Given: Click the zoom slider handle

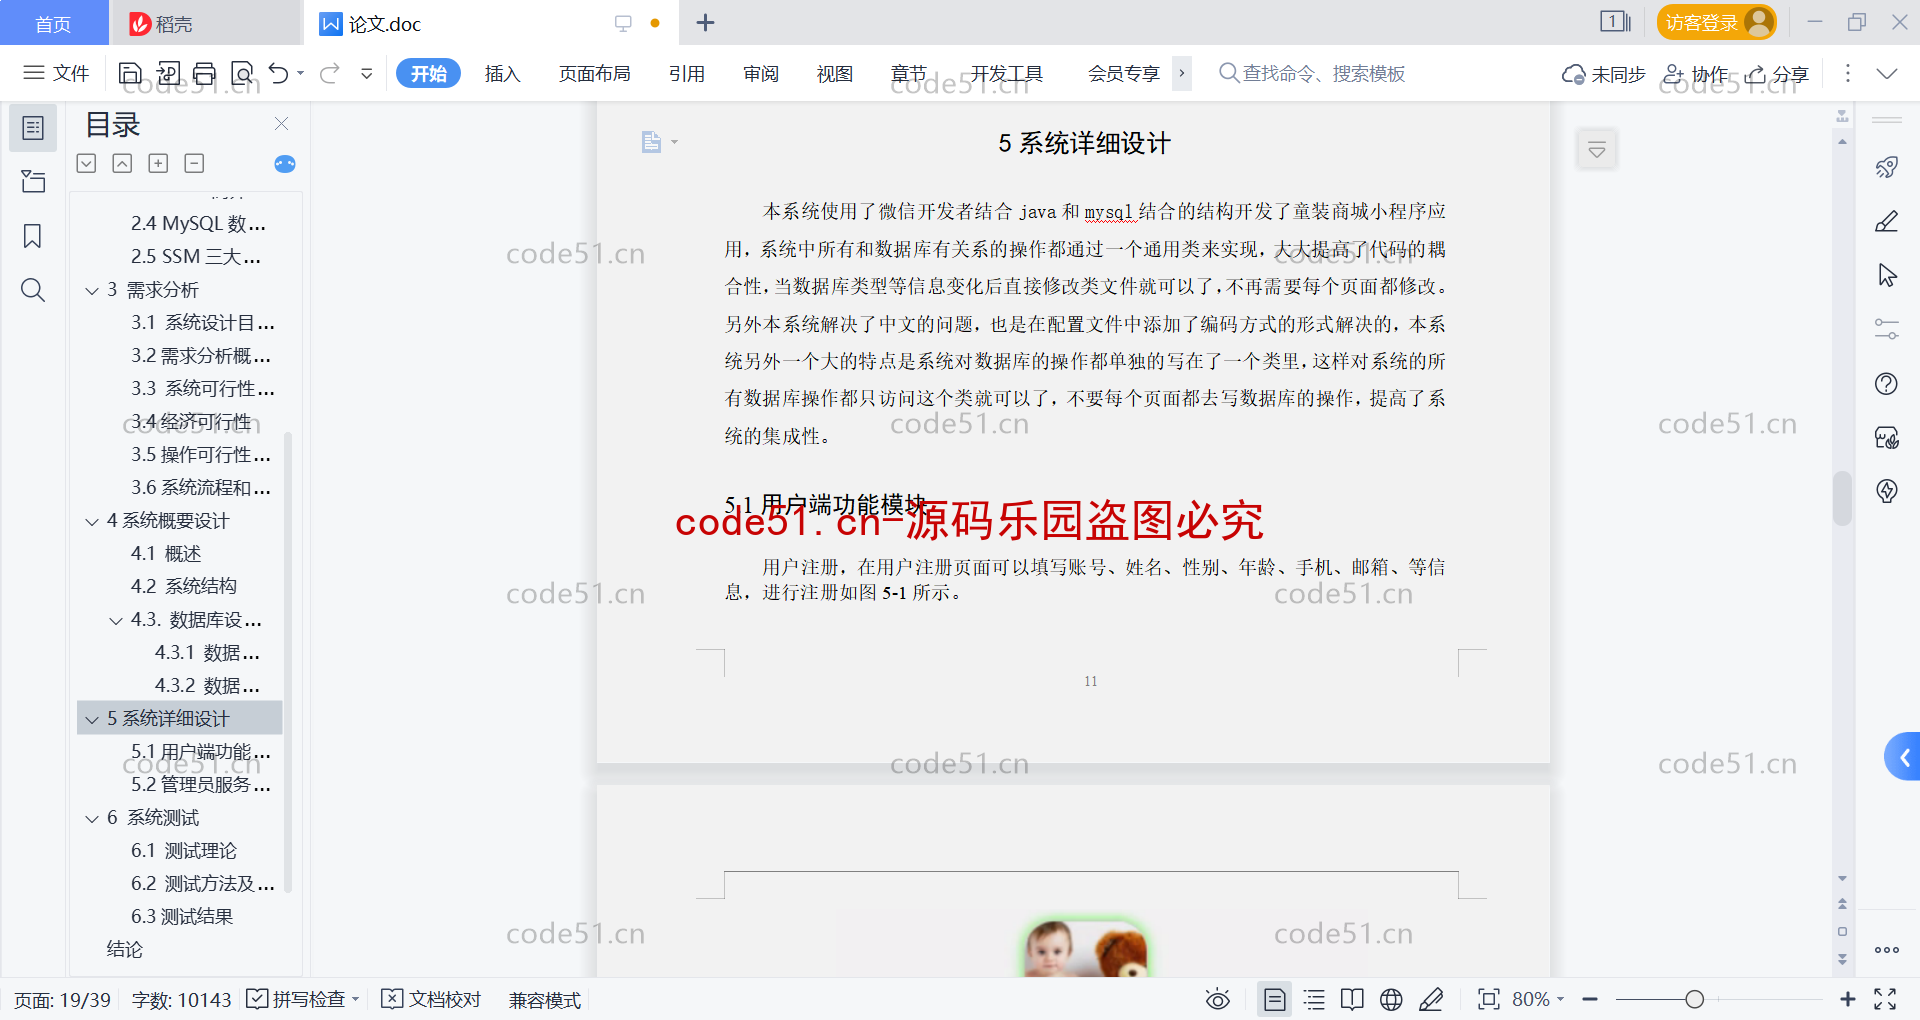Looking at the screenshot, I should pos(1694,999).
